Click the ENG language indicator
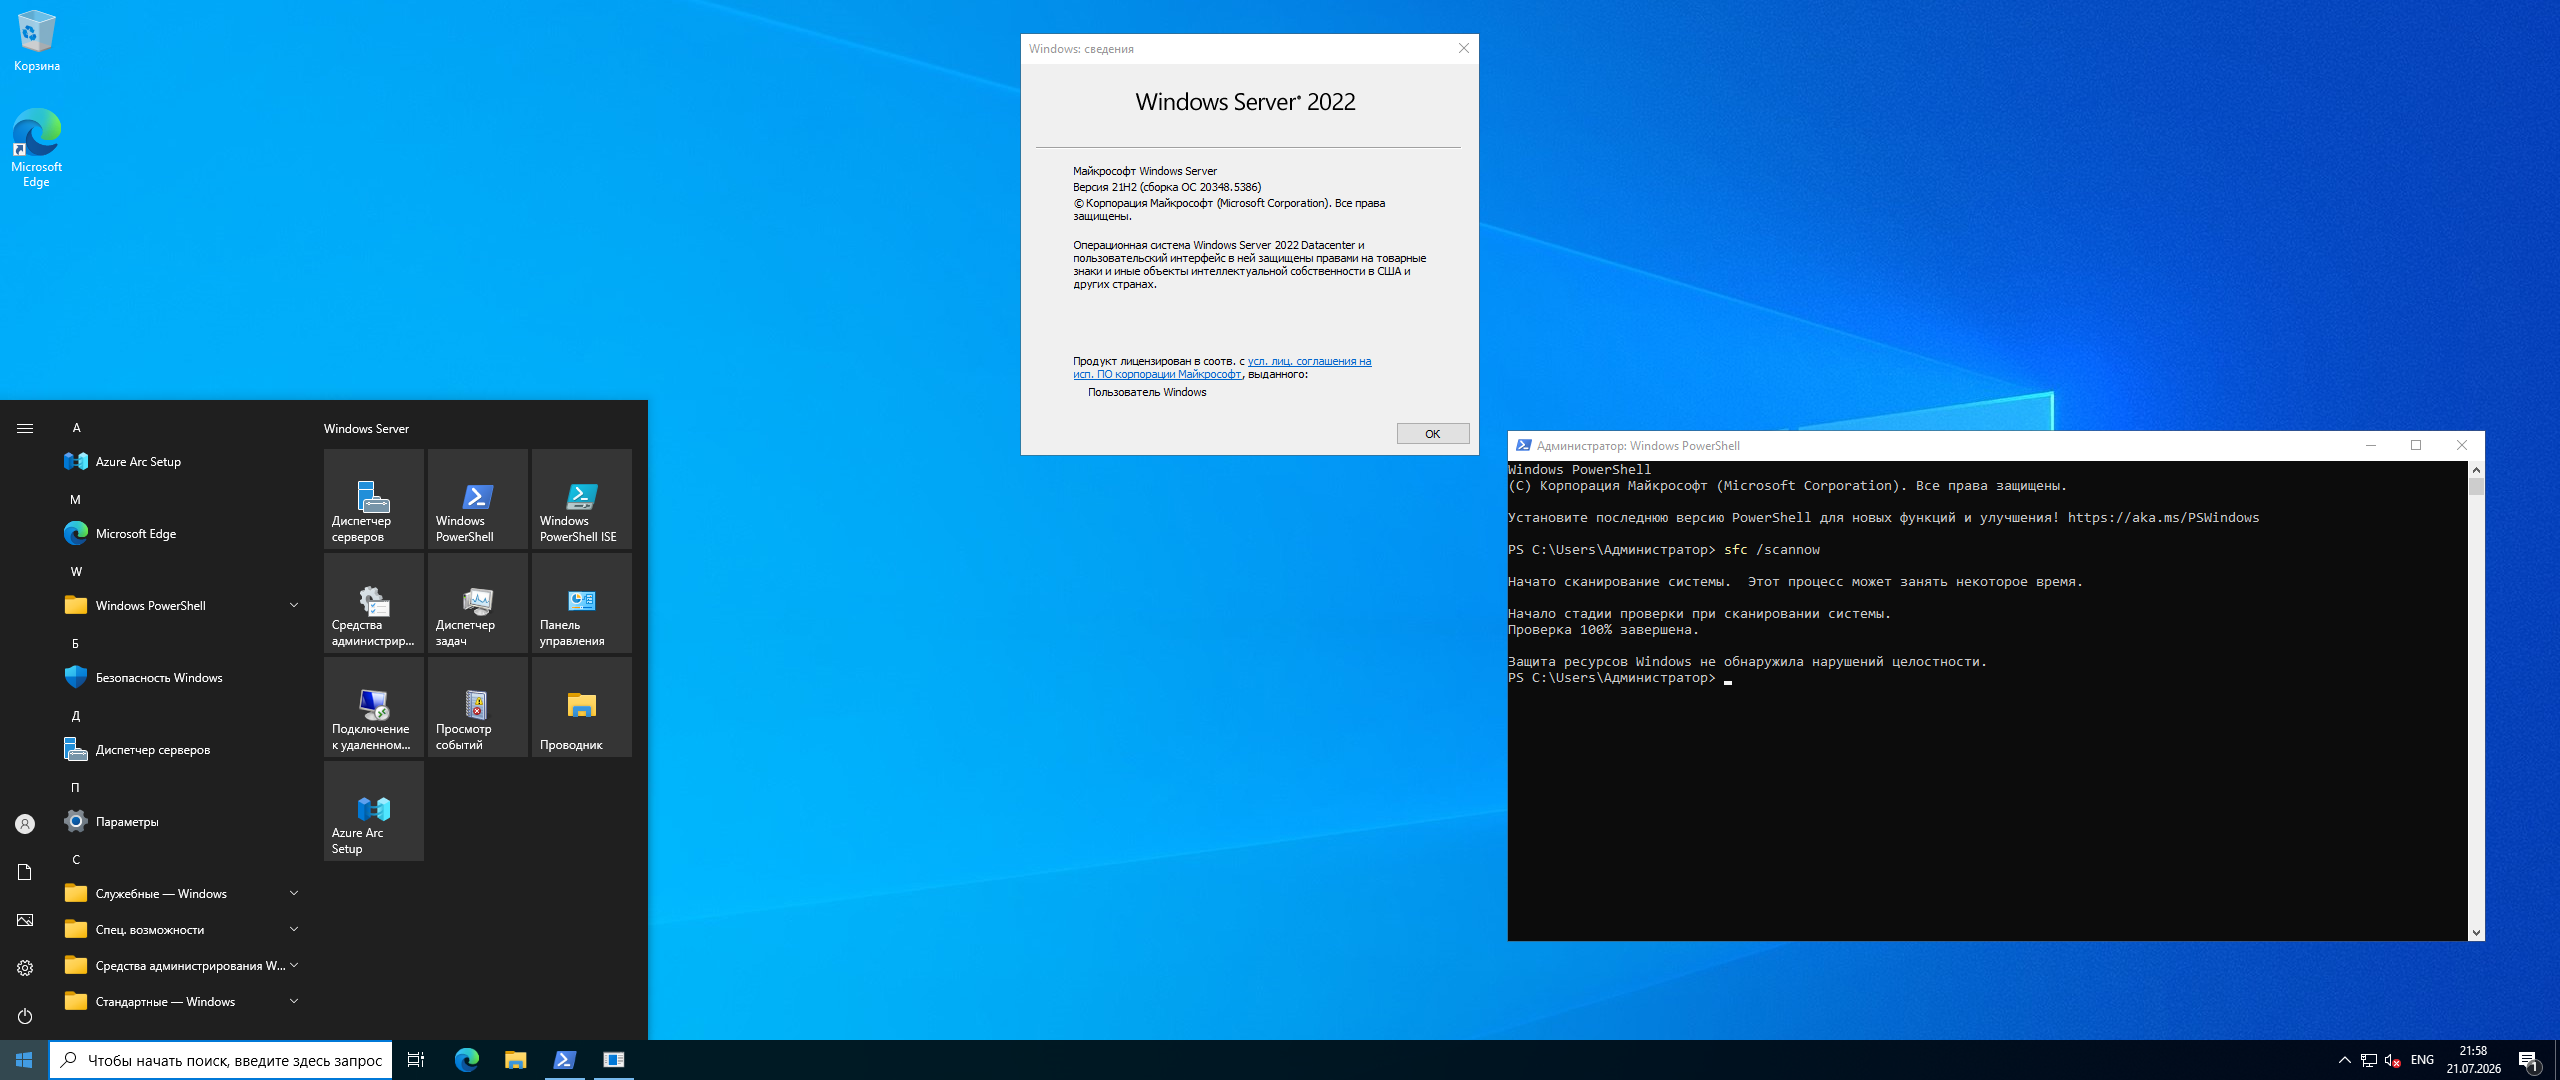This screenshot has height=1080, width=2560. pos(2422,1060)
